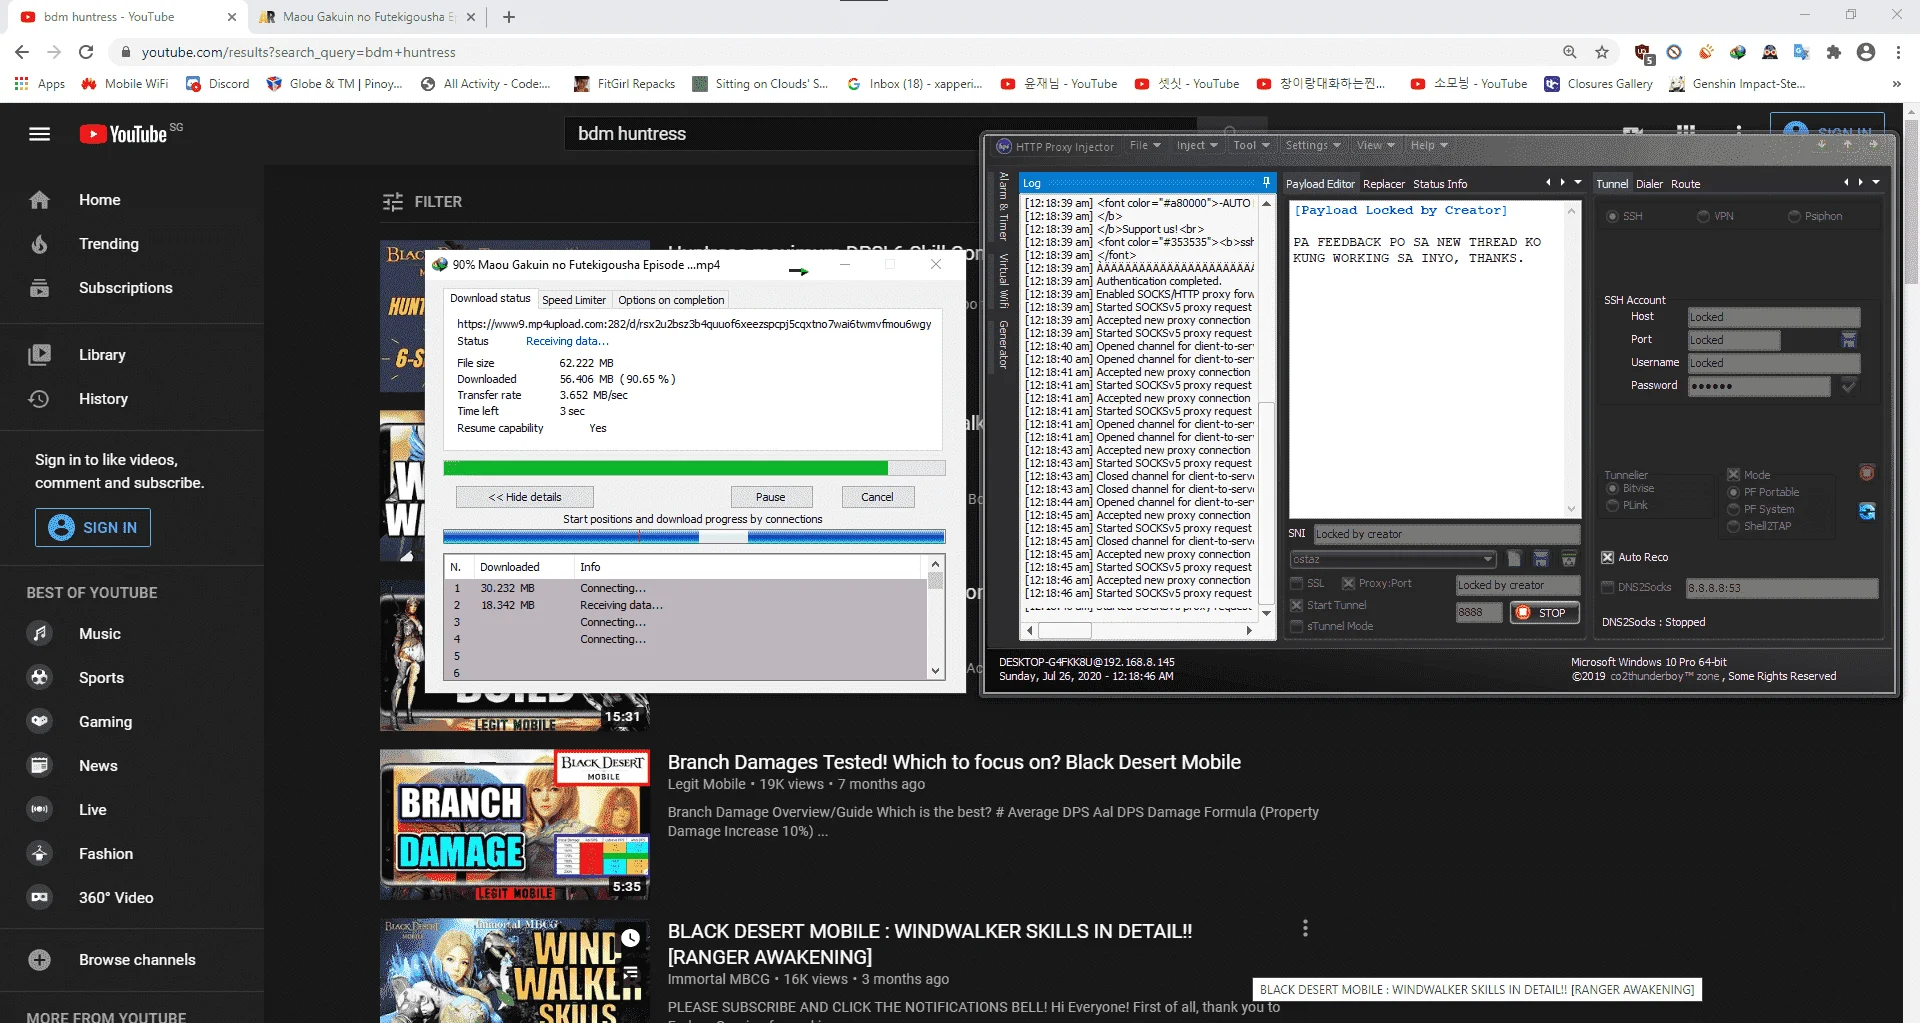Open 360° Video in sidebar
Viewport: 1920px width, 1023px height.
pos(115,898)
